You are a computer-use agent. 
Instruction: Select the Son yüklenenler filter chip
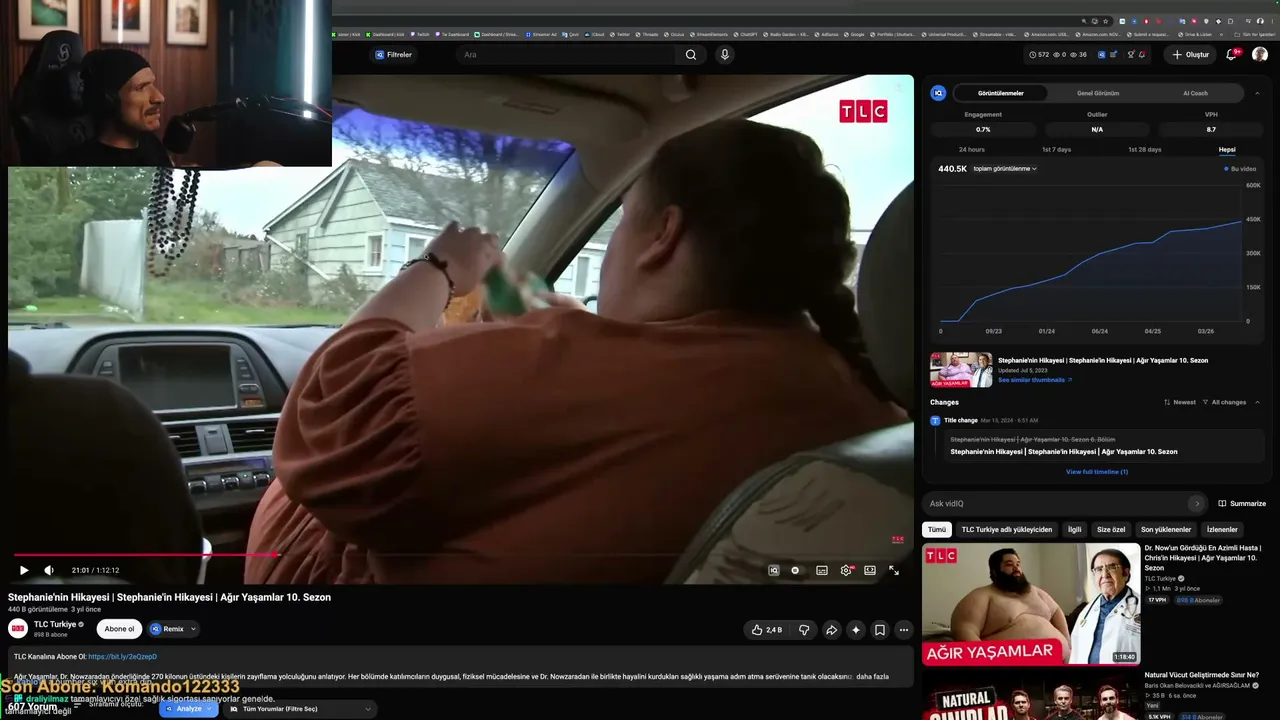1166,530
